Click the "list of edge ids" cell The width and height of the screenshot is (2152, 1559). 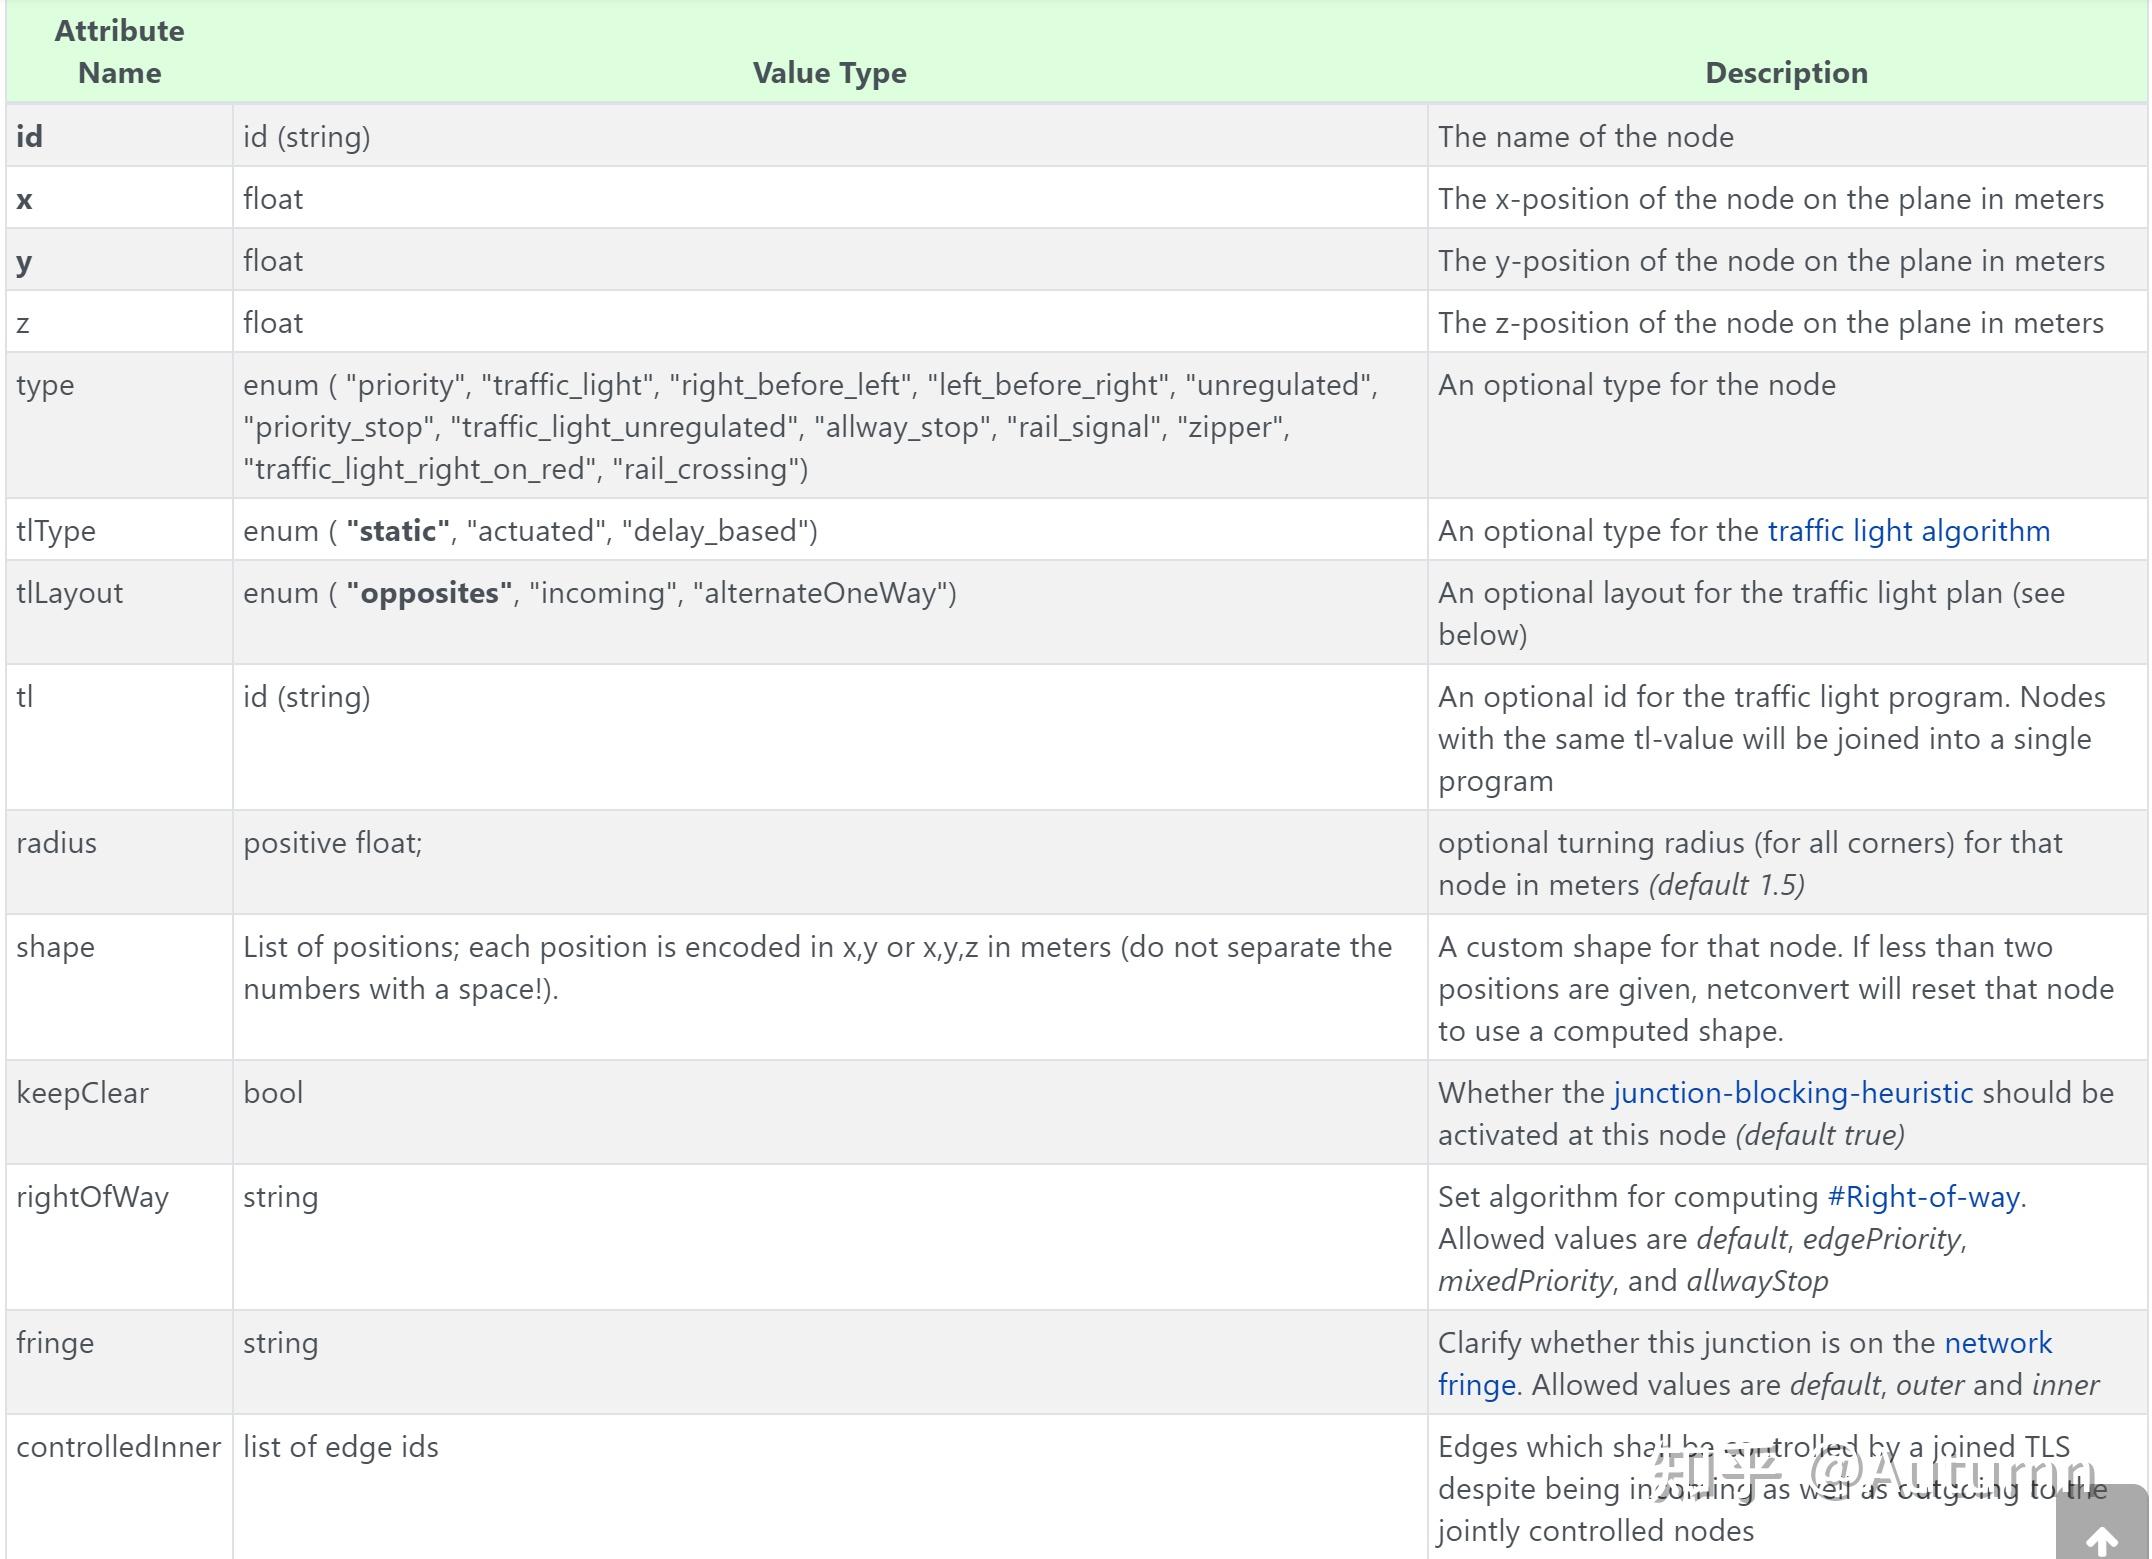point(341,1447)
